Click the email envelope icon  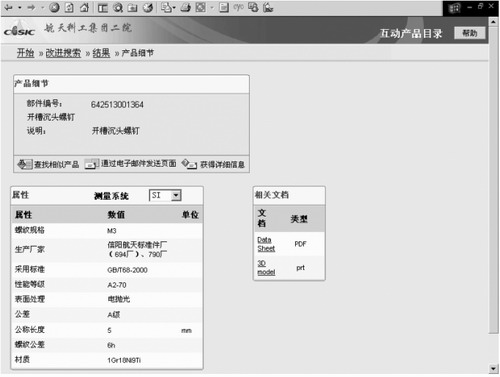(92, 164)
